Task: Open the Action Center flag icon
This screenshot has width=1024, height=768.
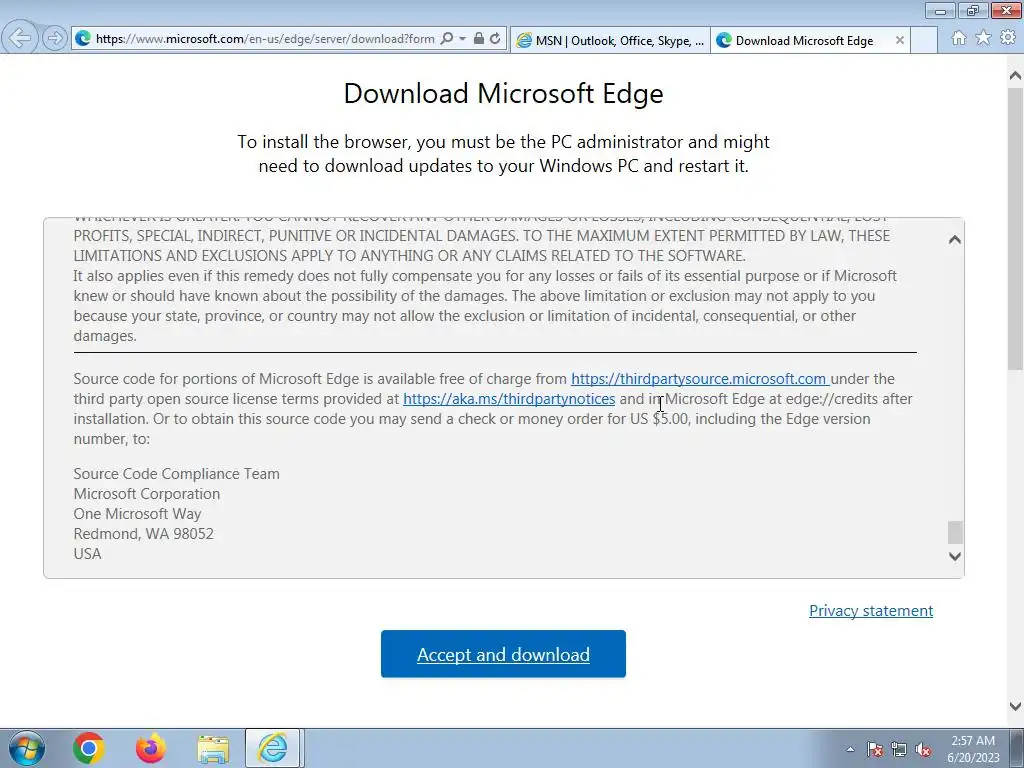Action: (x=875, y=749)
